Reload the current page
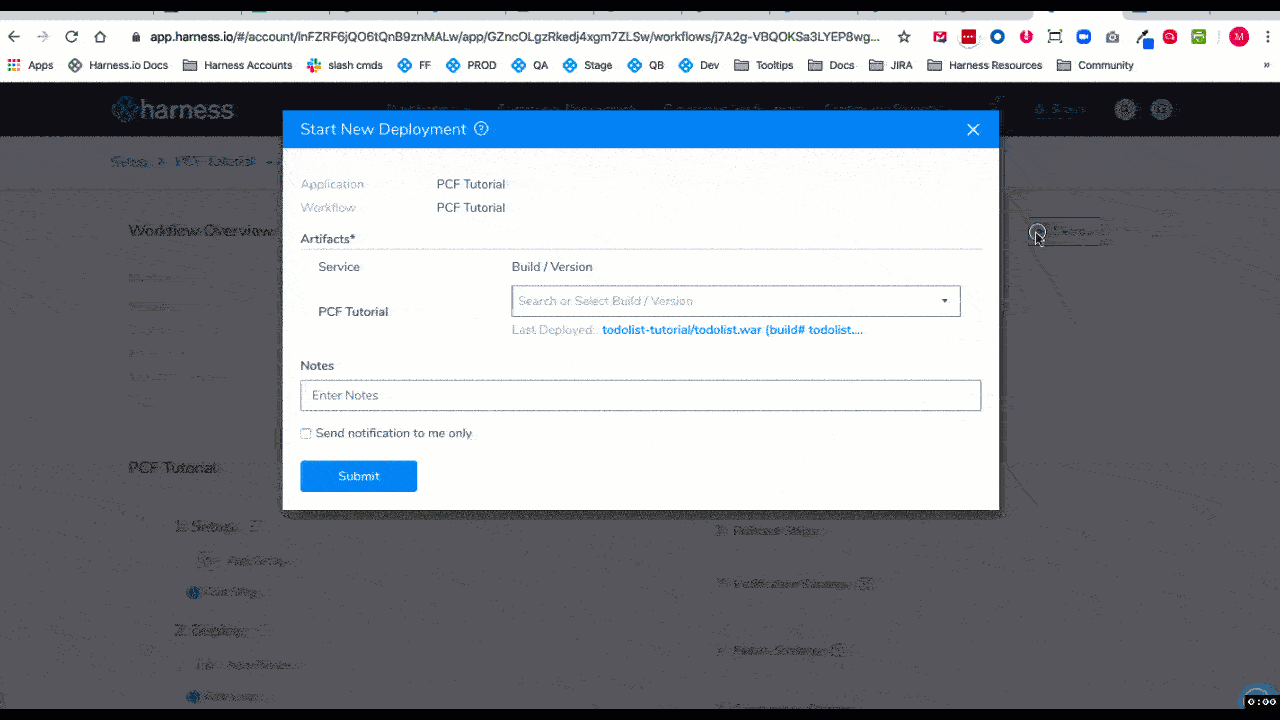This screenshot has width=1280, height=720. (x=71, y=37)
